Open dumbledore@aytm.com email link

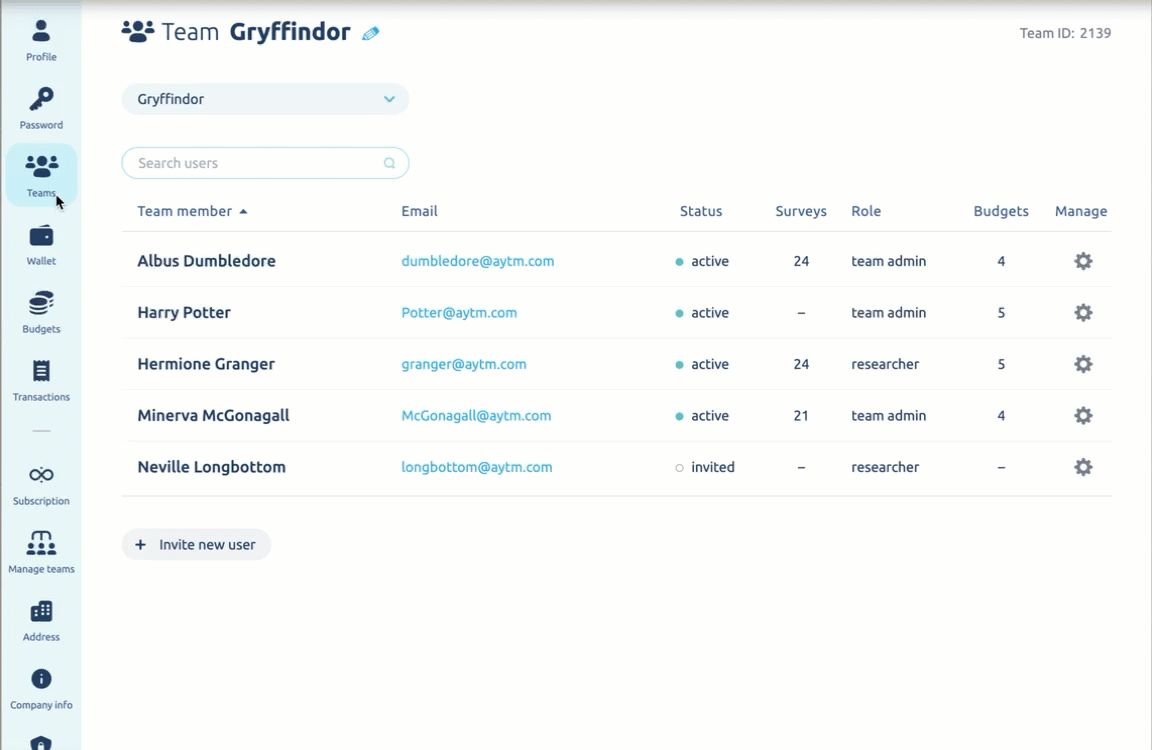point(477,261)
